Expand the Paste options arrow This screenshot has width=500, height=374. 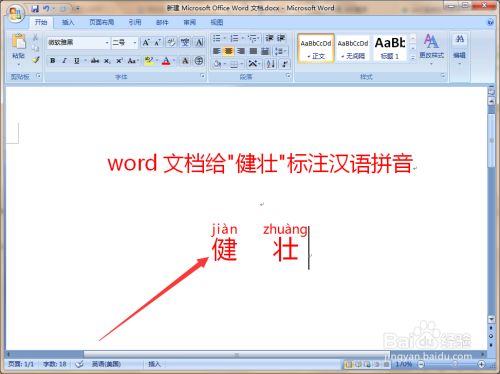19,64
